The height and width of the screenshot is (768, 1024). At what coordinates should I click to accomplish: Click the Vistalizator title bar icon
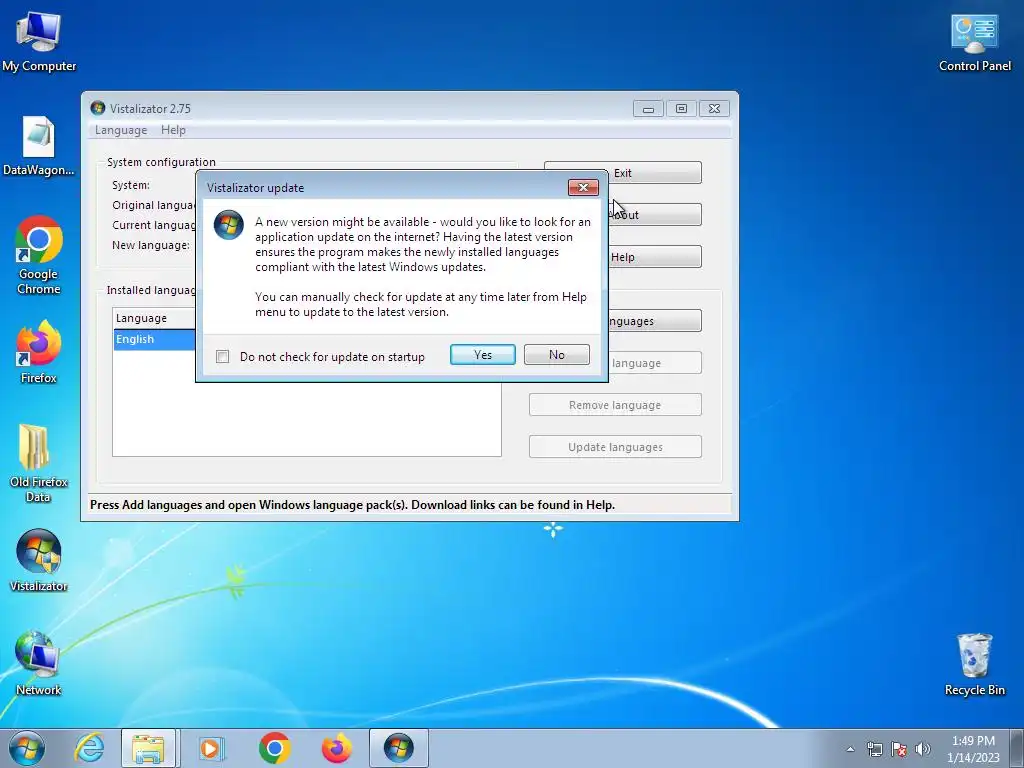click(x=98, y=108)
